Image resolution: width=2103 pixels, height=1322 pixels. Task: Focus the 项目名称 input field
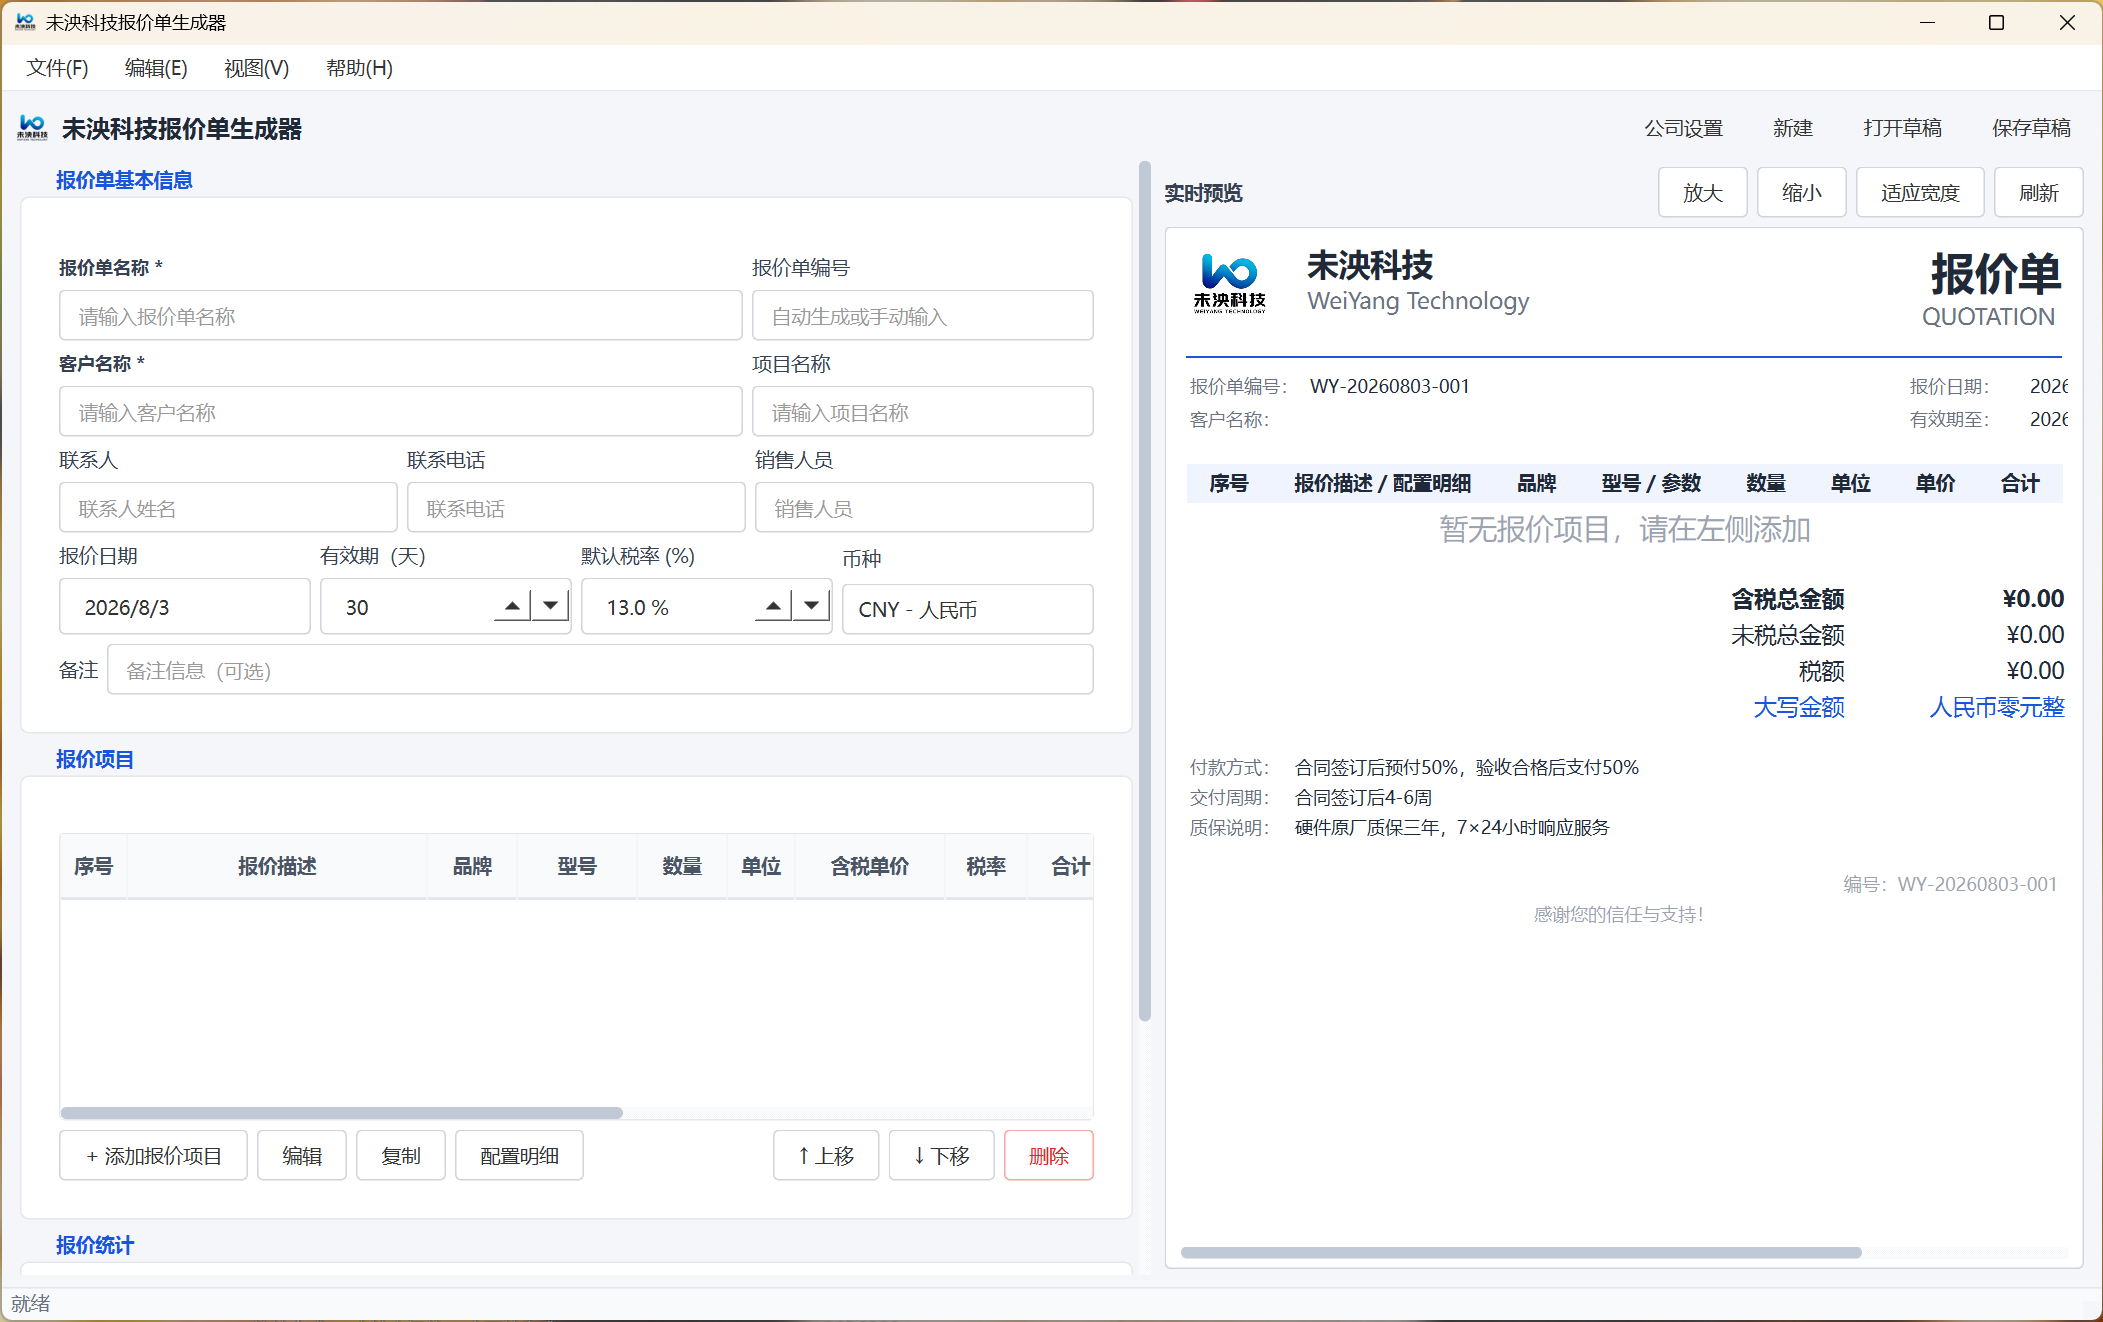click(922, 412)
